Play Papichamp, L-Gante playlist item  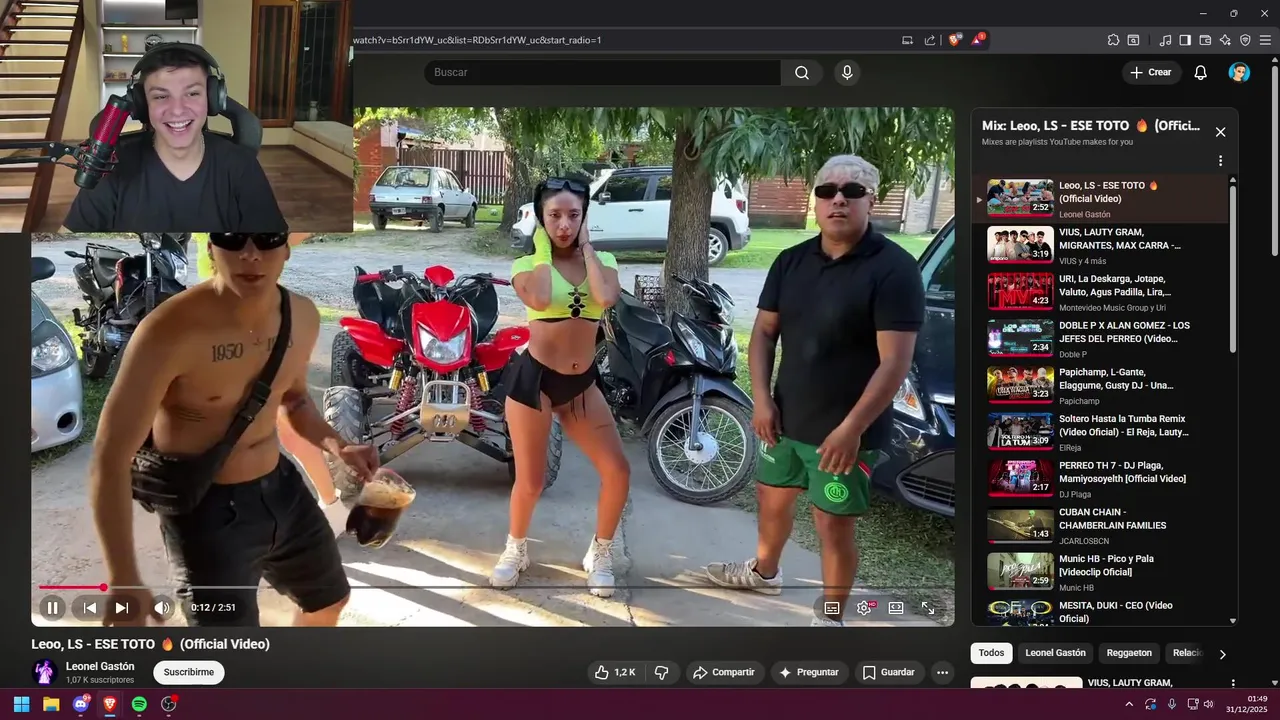(x=1100, y=385)
